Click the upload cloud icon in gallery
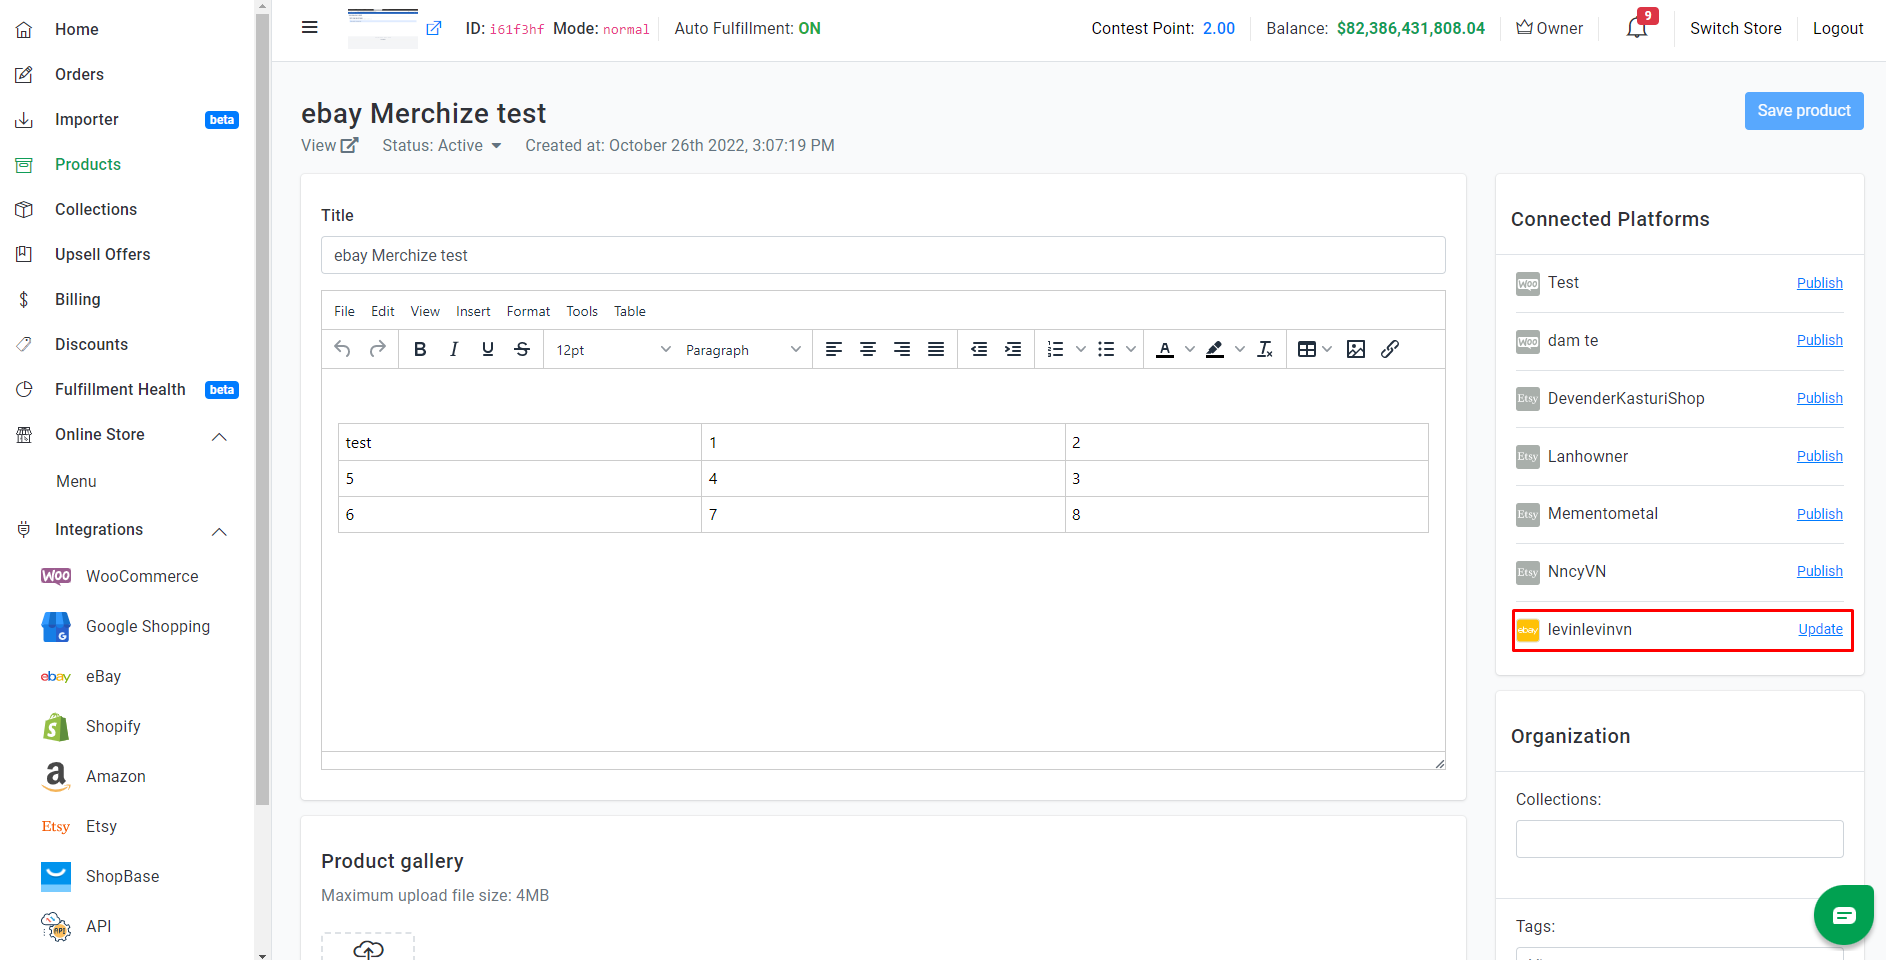 pyautogui.click(x=368, y=949)
